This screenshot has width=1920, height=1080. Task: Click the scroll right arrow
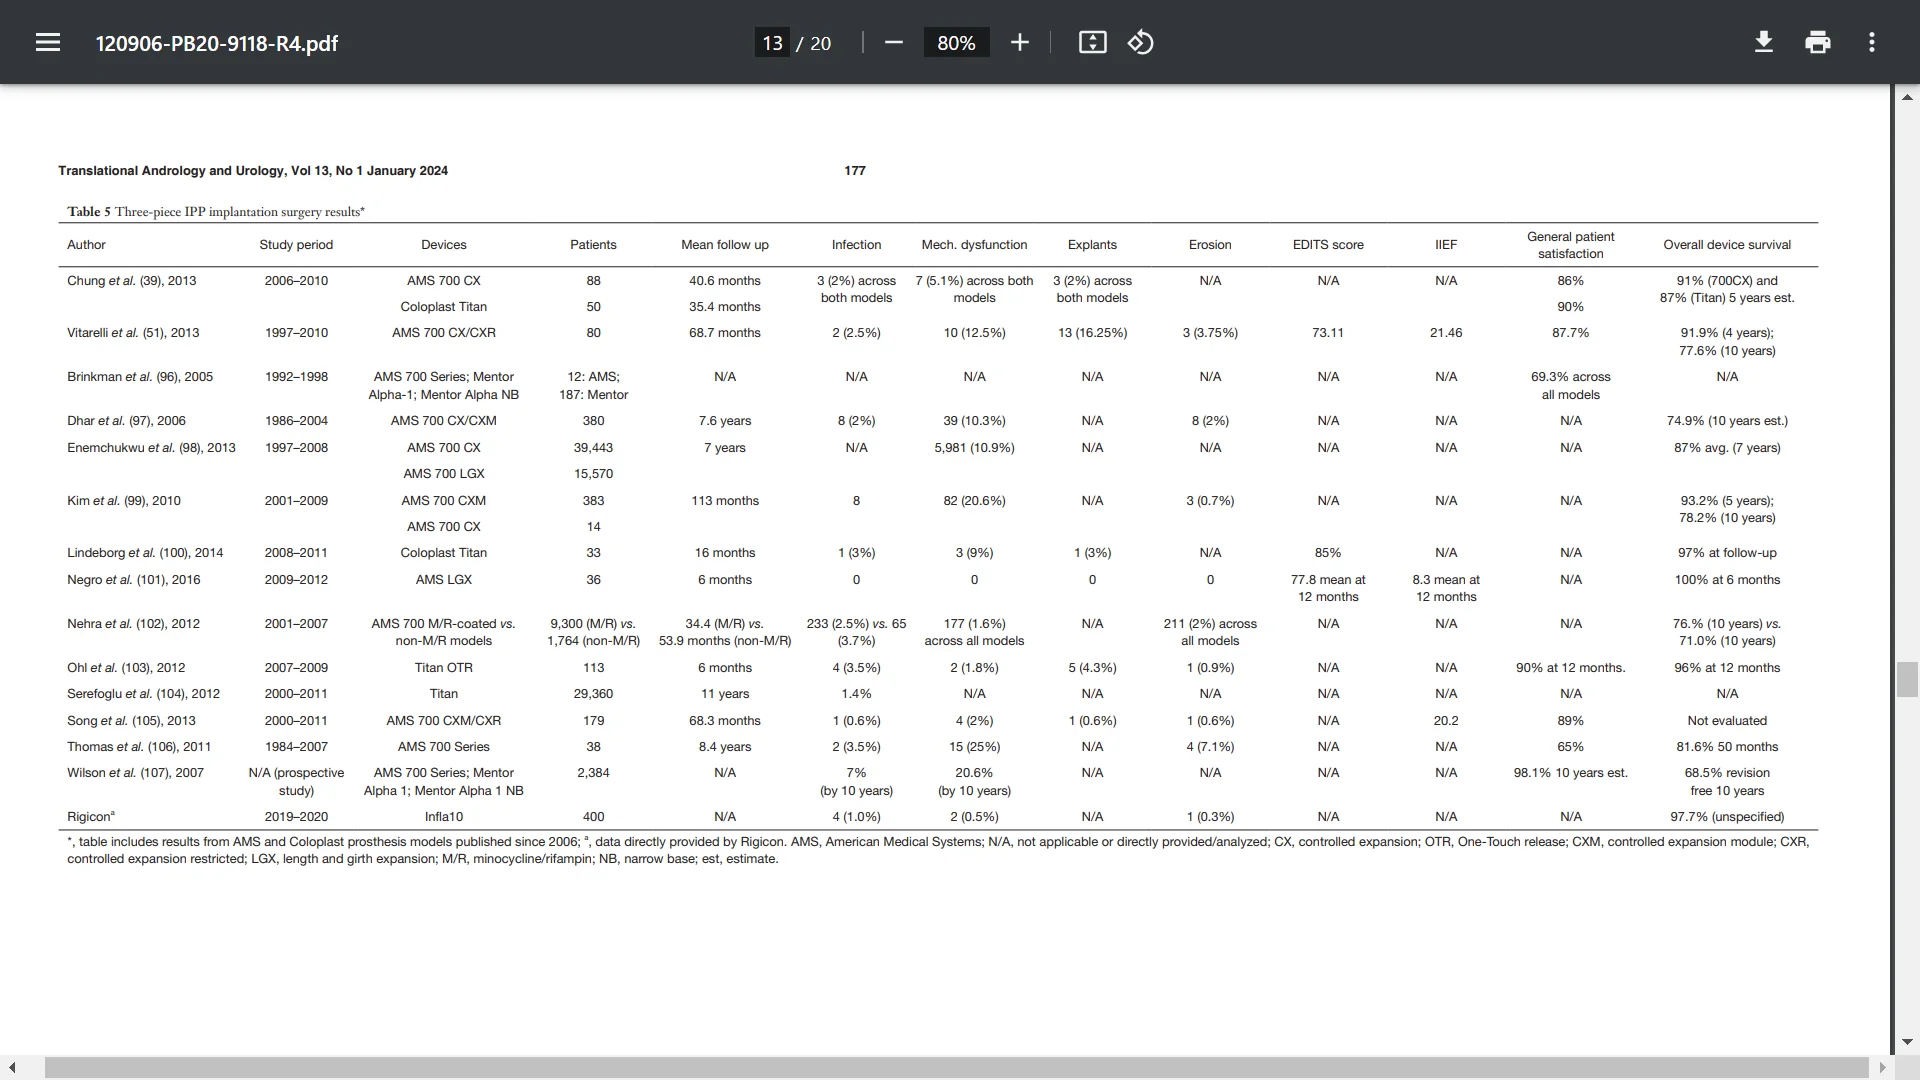[x=1883, y=1068]
